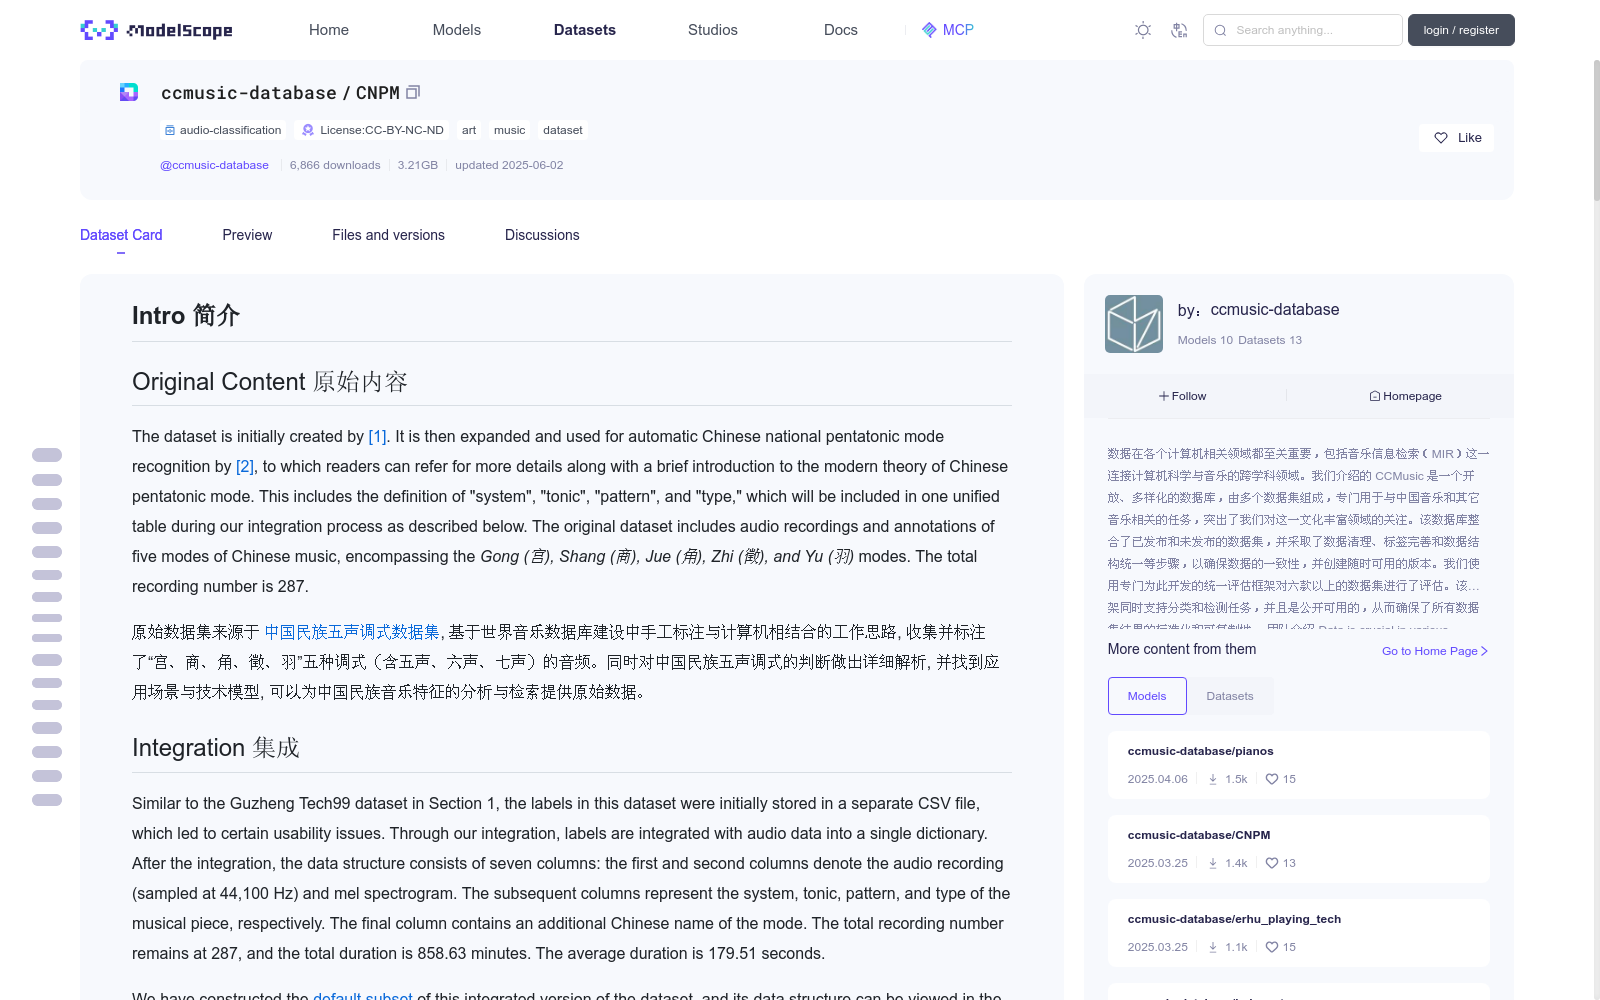Click the audio-classification tag
This screenshot has width=1600, height=1000.
(223, 130)
